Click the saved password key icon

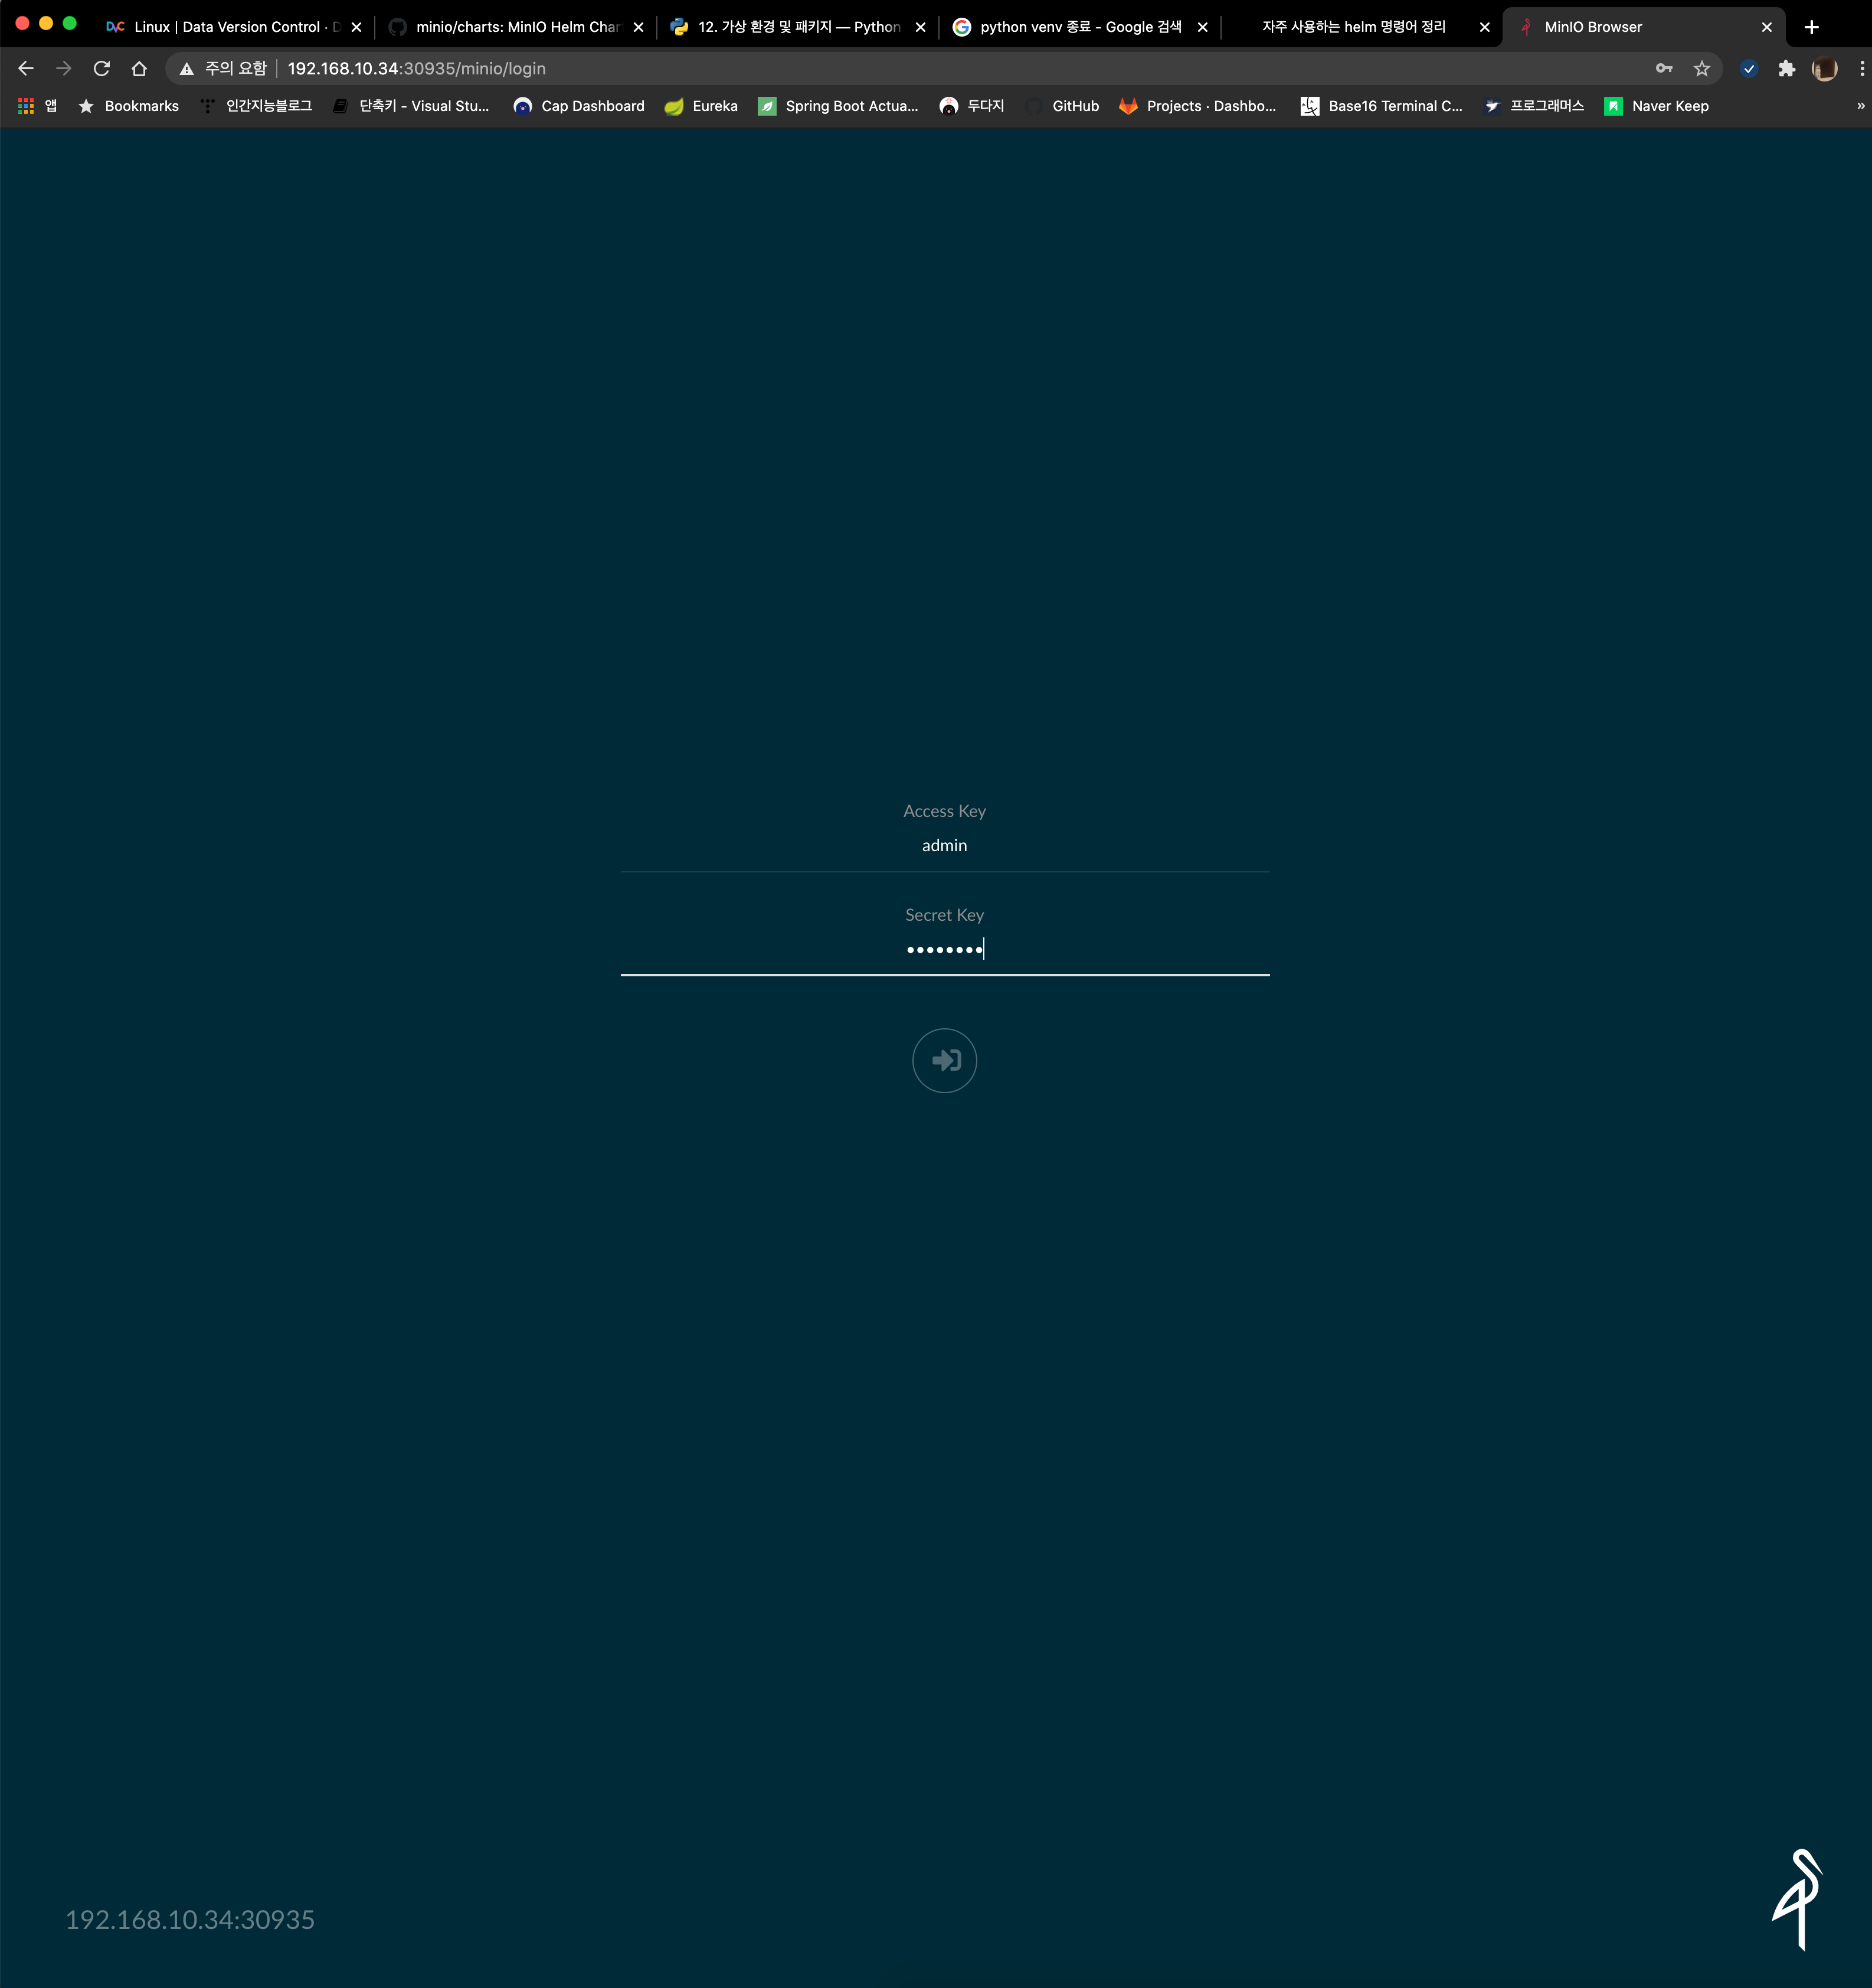[1664, 68]
